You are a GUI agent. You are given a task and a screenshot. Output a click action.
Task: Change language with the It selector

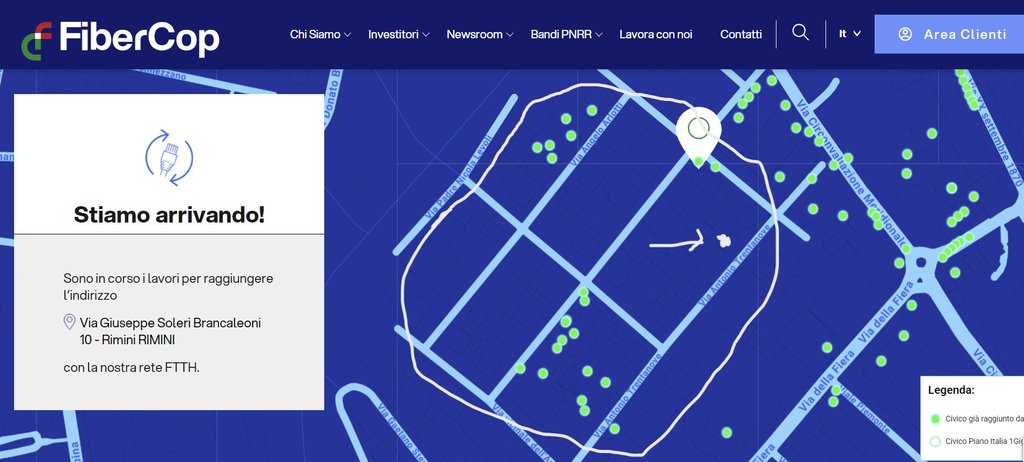tap(850, 33)
